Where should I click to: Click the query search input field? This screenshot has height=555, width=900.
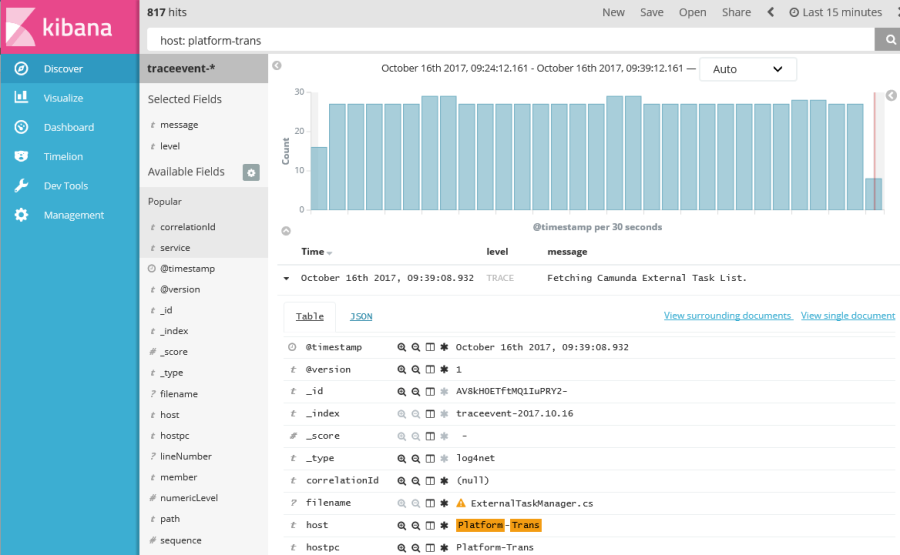510,40
